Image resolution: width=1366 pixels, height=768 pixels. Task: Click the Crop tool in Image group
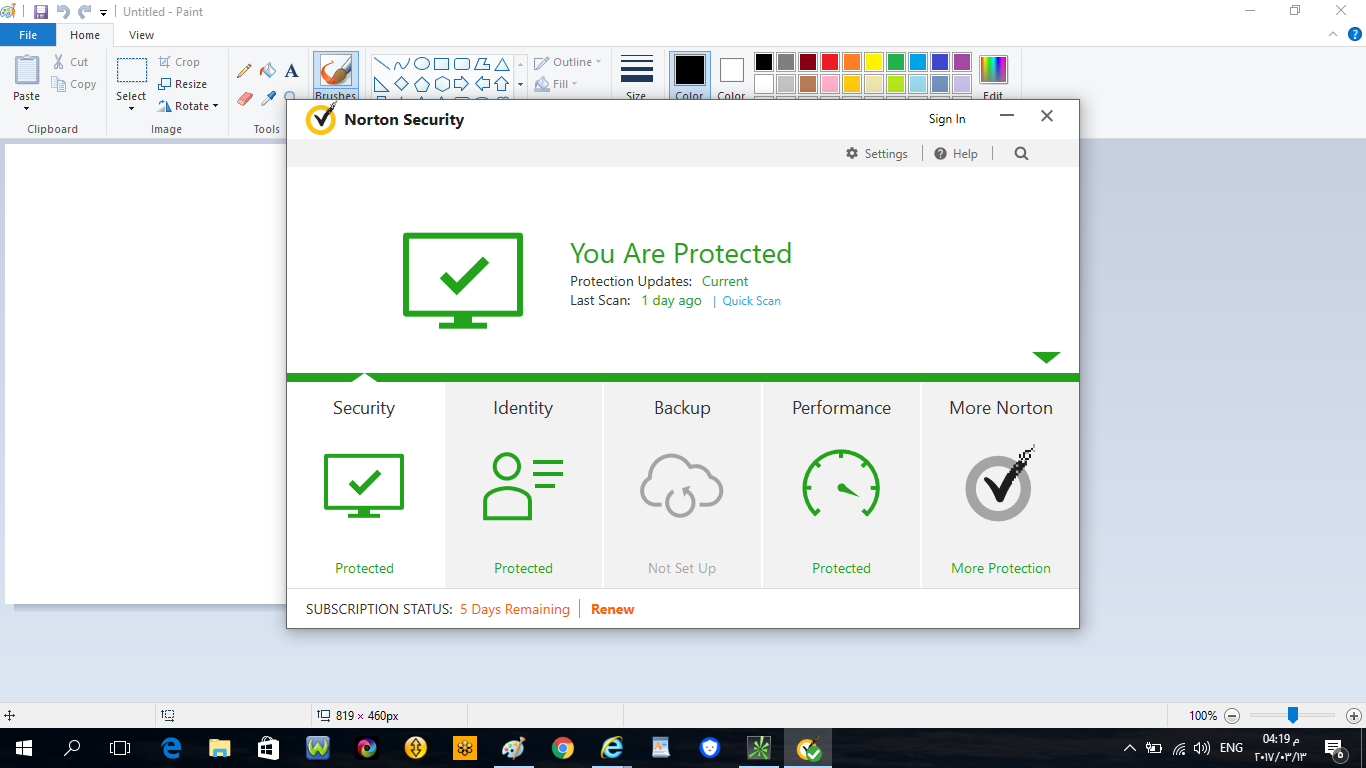[179, 62]
